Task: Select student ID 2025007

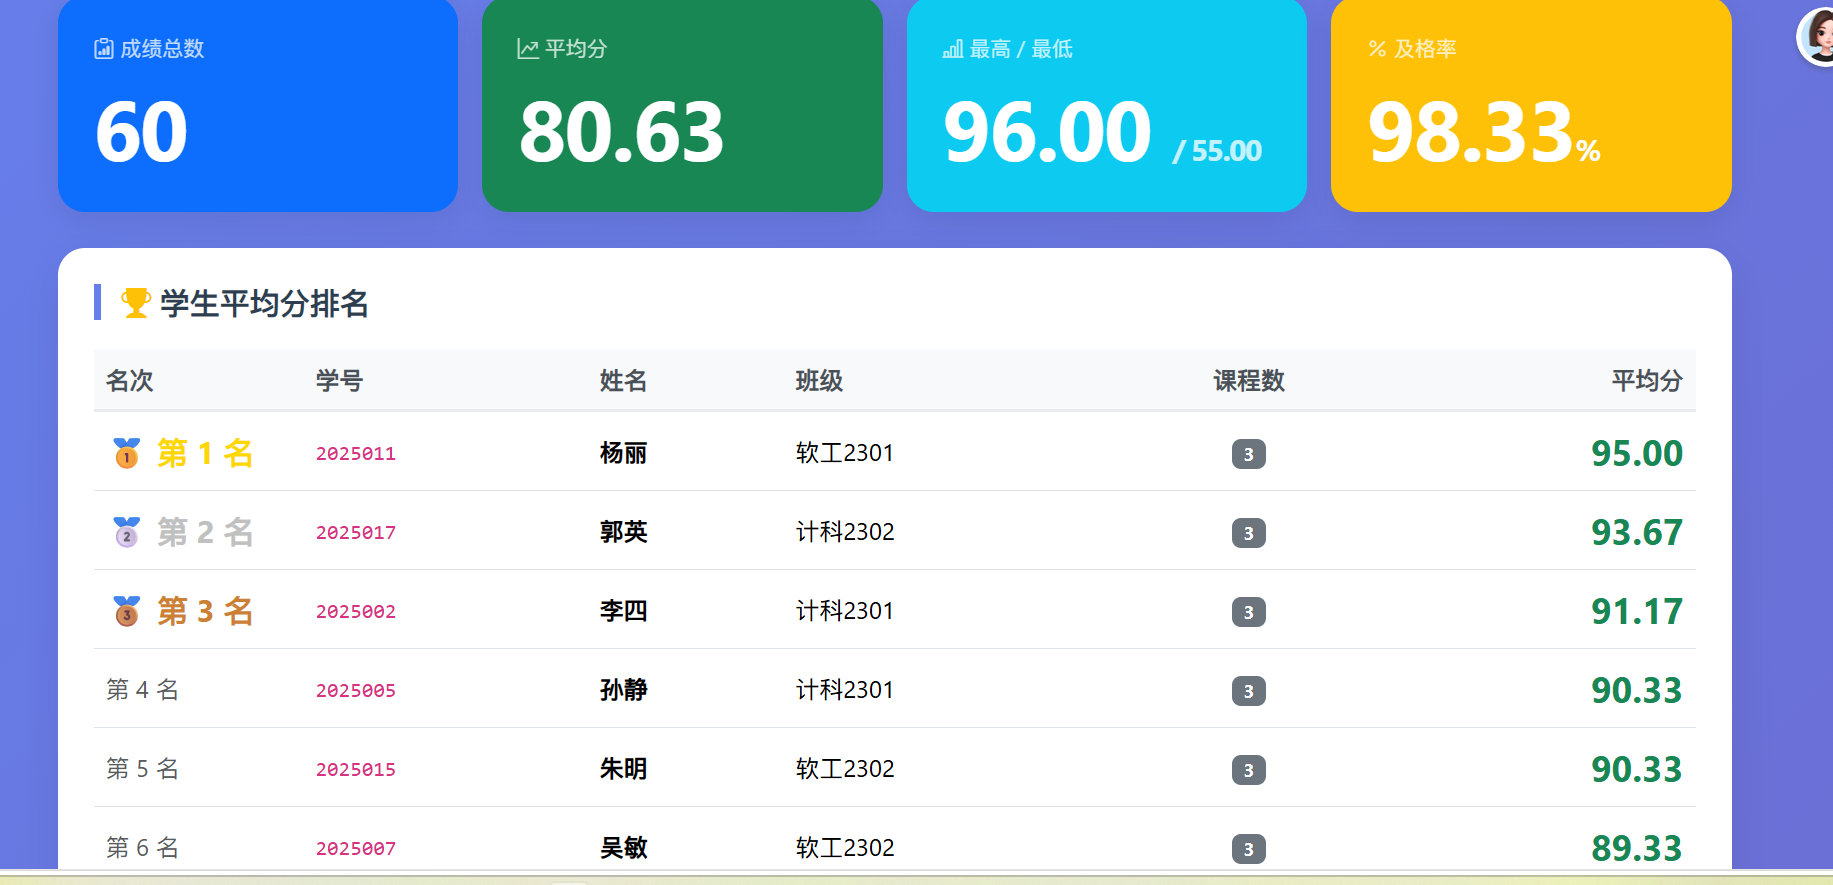Action: pos(356,849)
